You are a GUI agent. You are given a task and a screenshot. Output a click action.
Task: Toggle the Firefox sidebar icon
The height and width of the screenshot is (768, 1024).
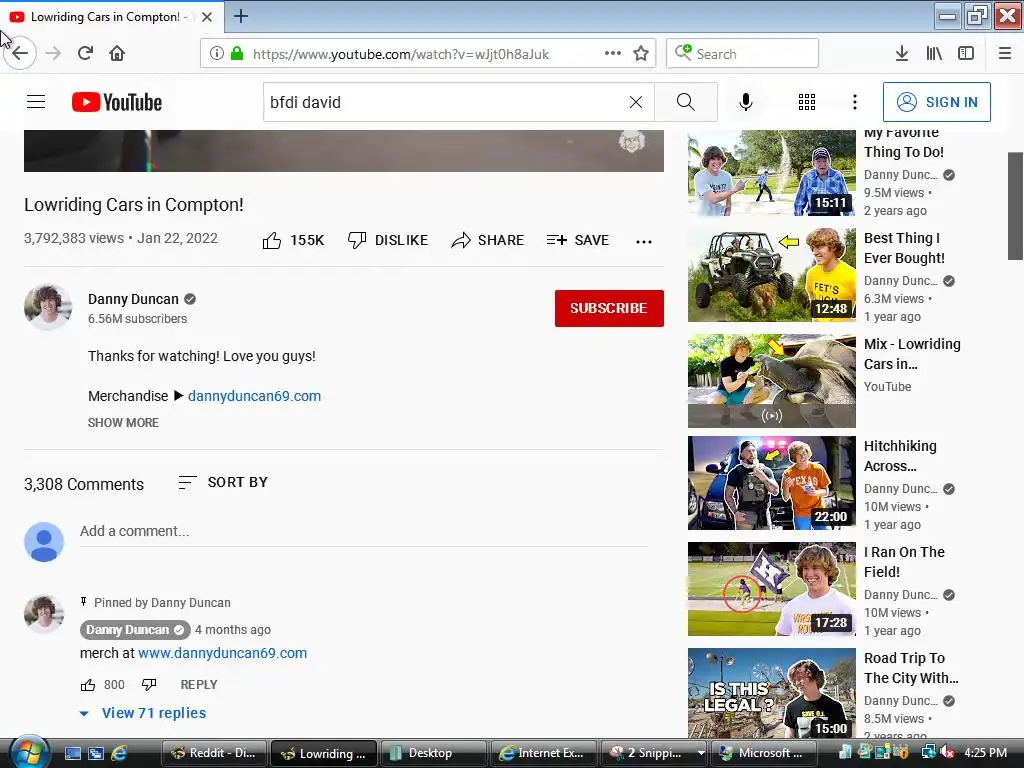point(966,54)
